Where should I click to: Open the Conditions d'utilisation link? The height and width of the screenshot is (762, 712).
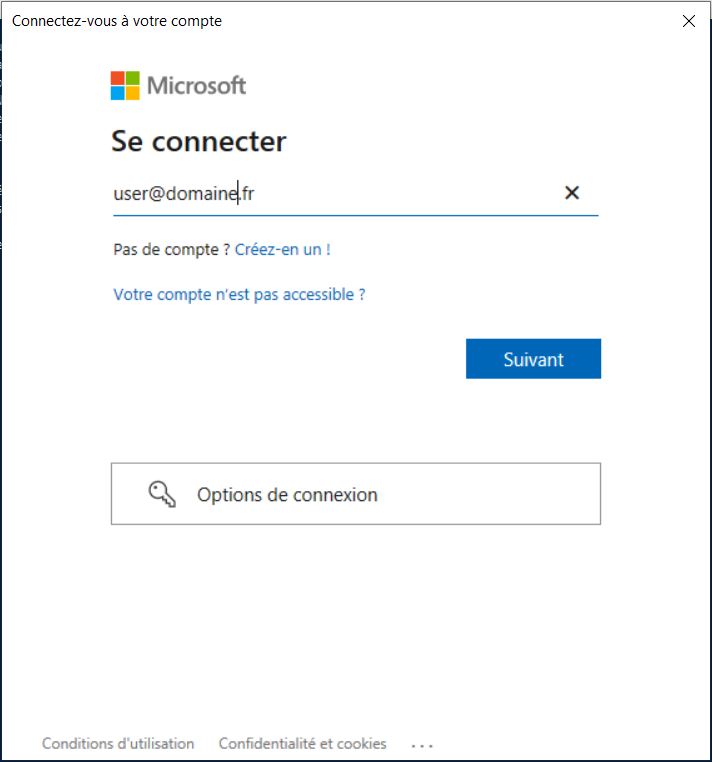[x=118, y=744]
